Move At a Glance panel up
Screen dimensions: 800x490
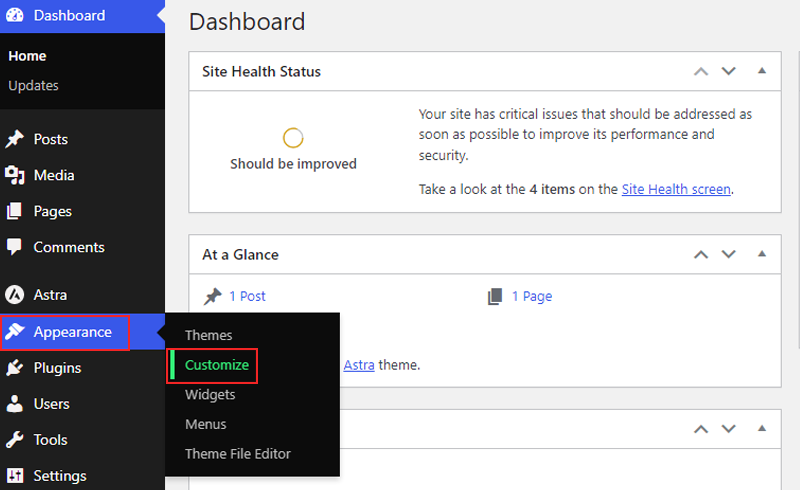(701, 254)
